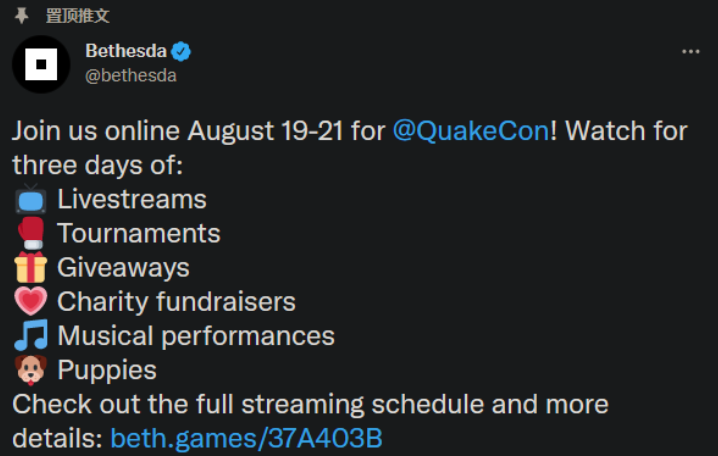
Task: Click the Giveaways text line
Action: tap(123, 268)
